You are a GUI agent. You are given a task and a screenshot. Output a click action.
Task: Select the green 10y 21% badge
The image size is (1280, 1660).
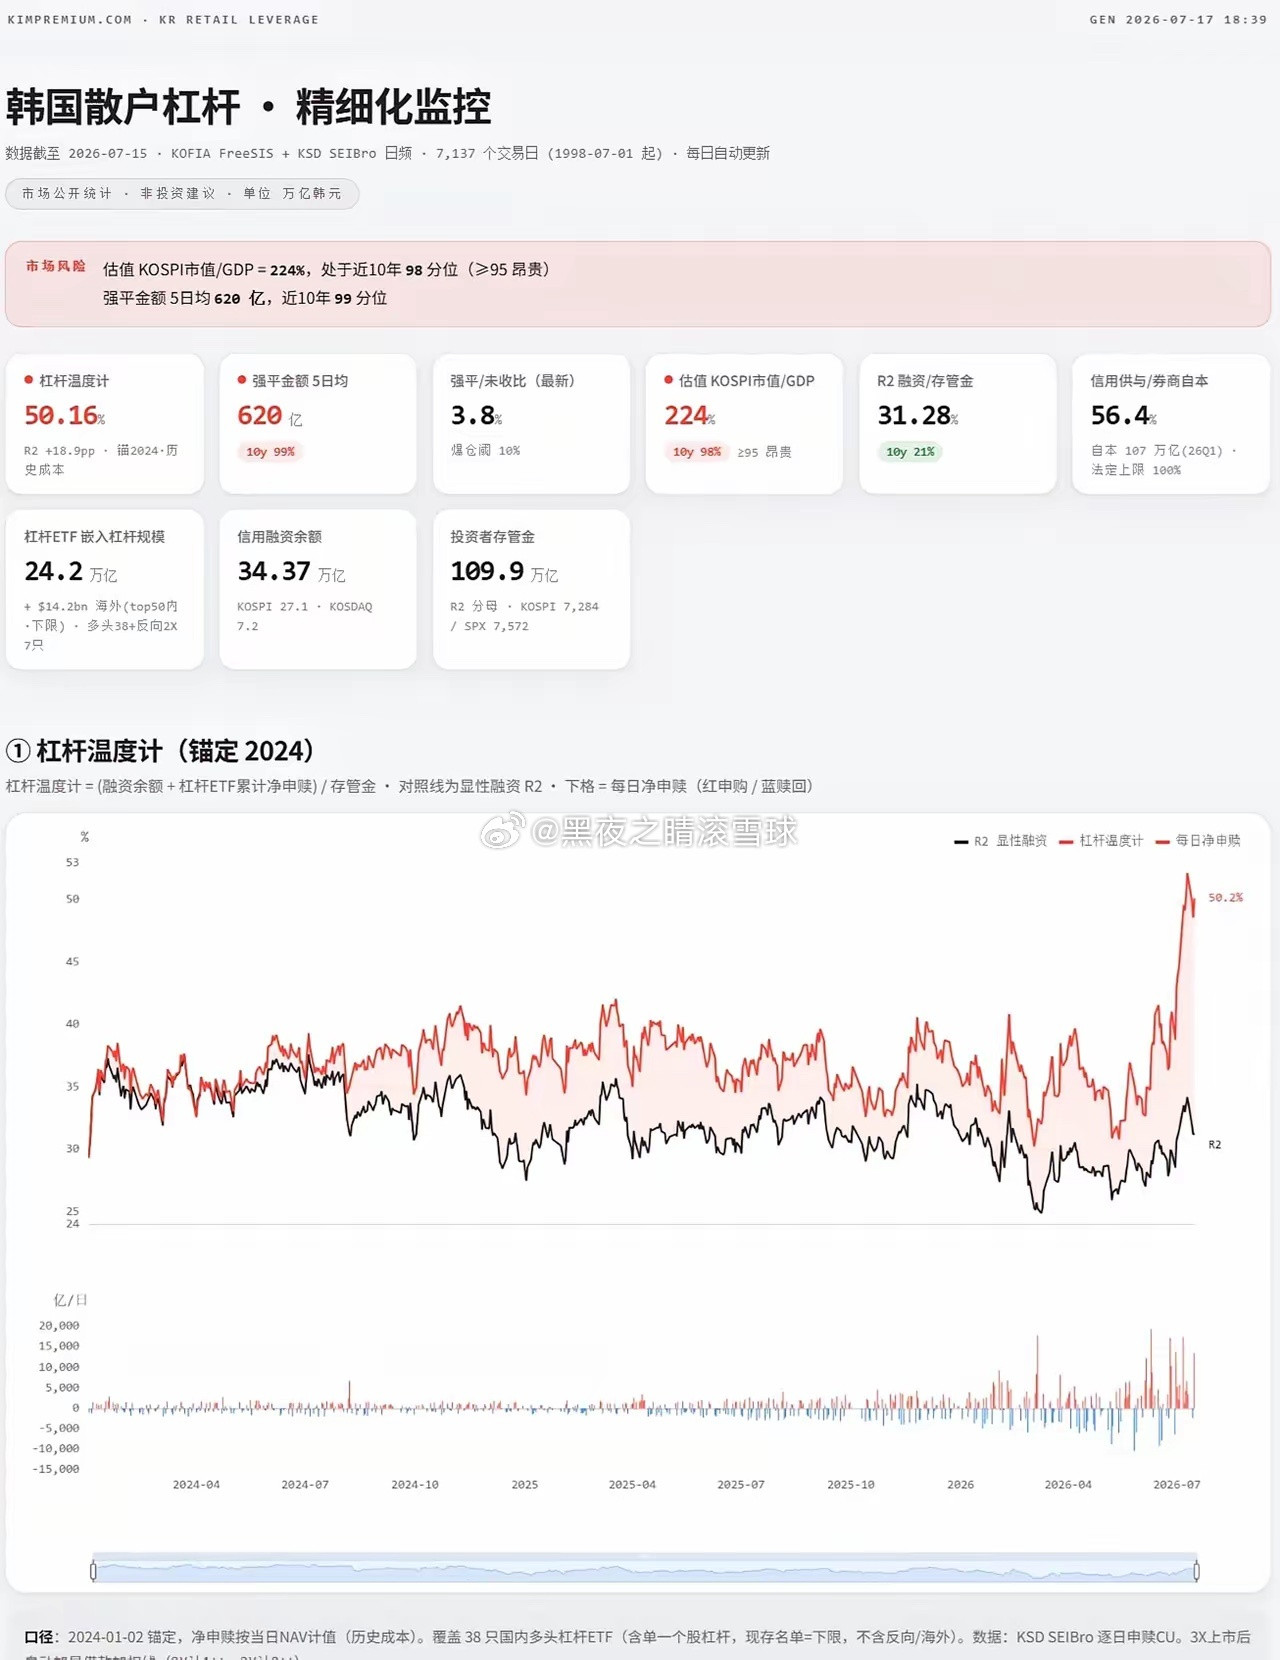910,452
